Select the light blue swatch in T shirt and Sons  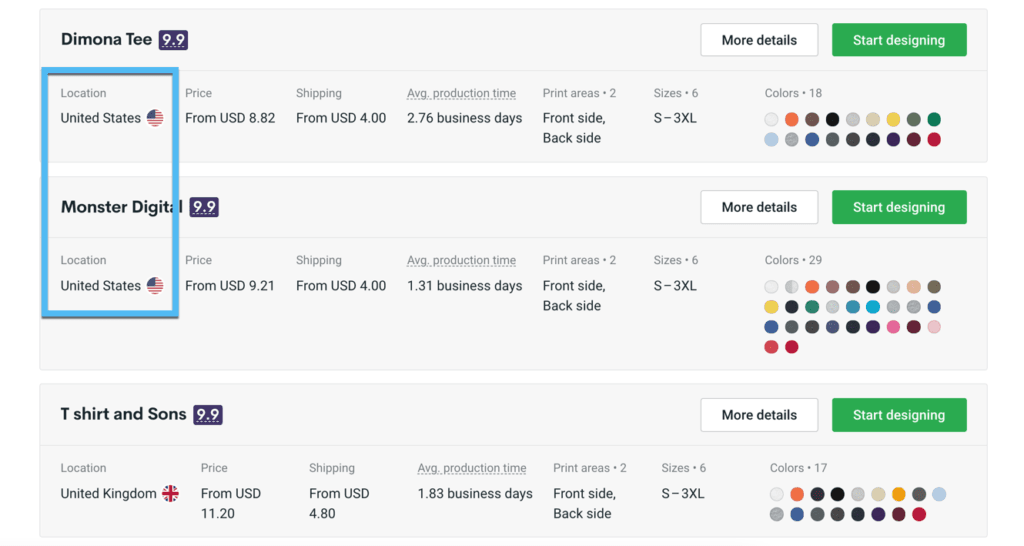click(x=939, y=494)
